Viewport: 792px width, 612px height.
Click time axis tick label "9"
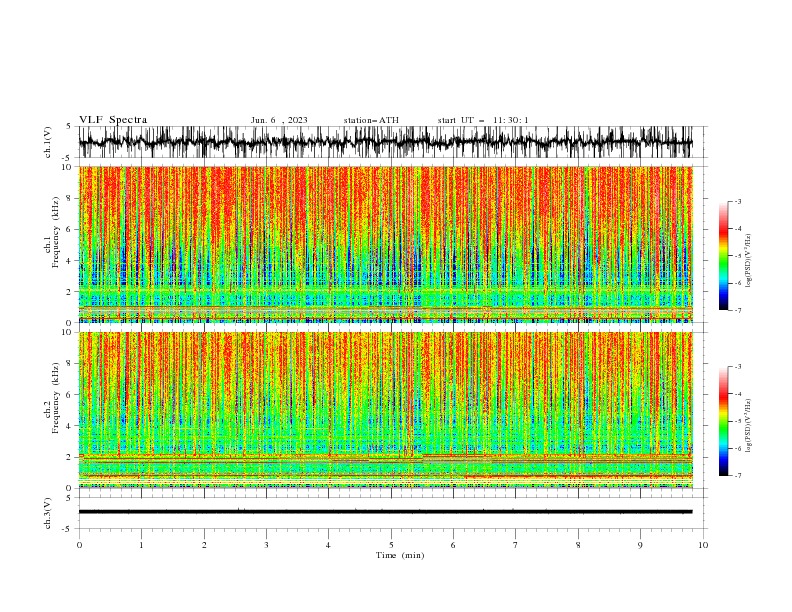[640, 545]
